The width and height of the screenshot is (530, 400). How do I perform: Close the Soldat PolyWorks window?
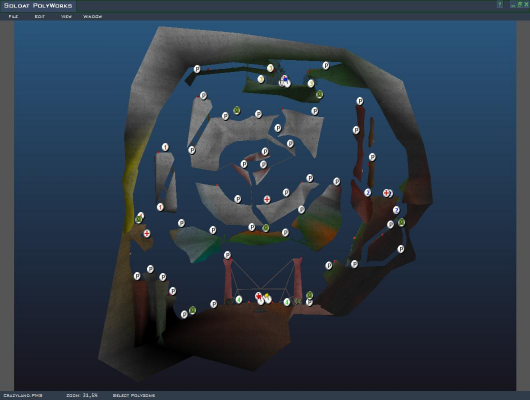point(526,4)
